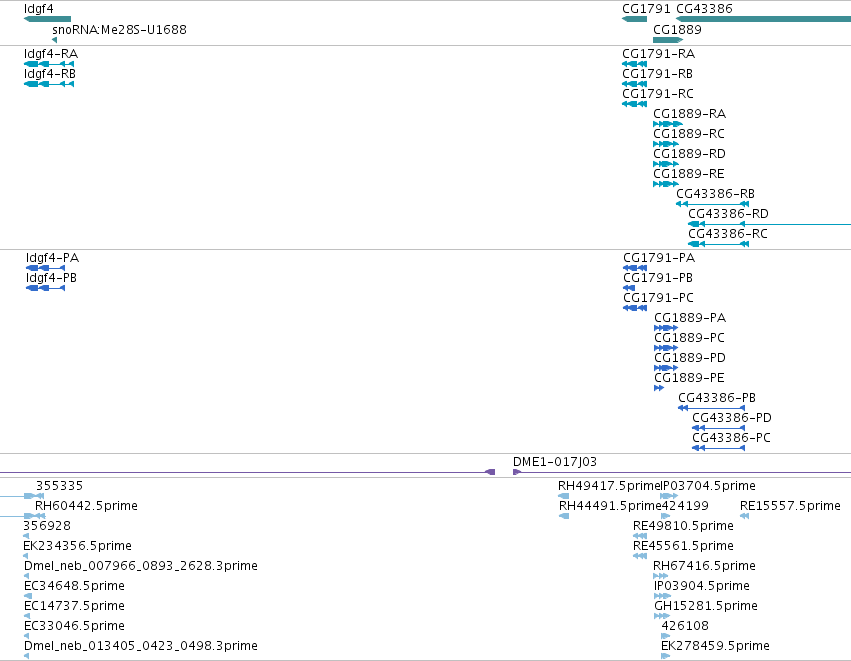The image size is (851, 661).
Task: Select the Idgf4 gene feature
Action: [39, 9]
